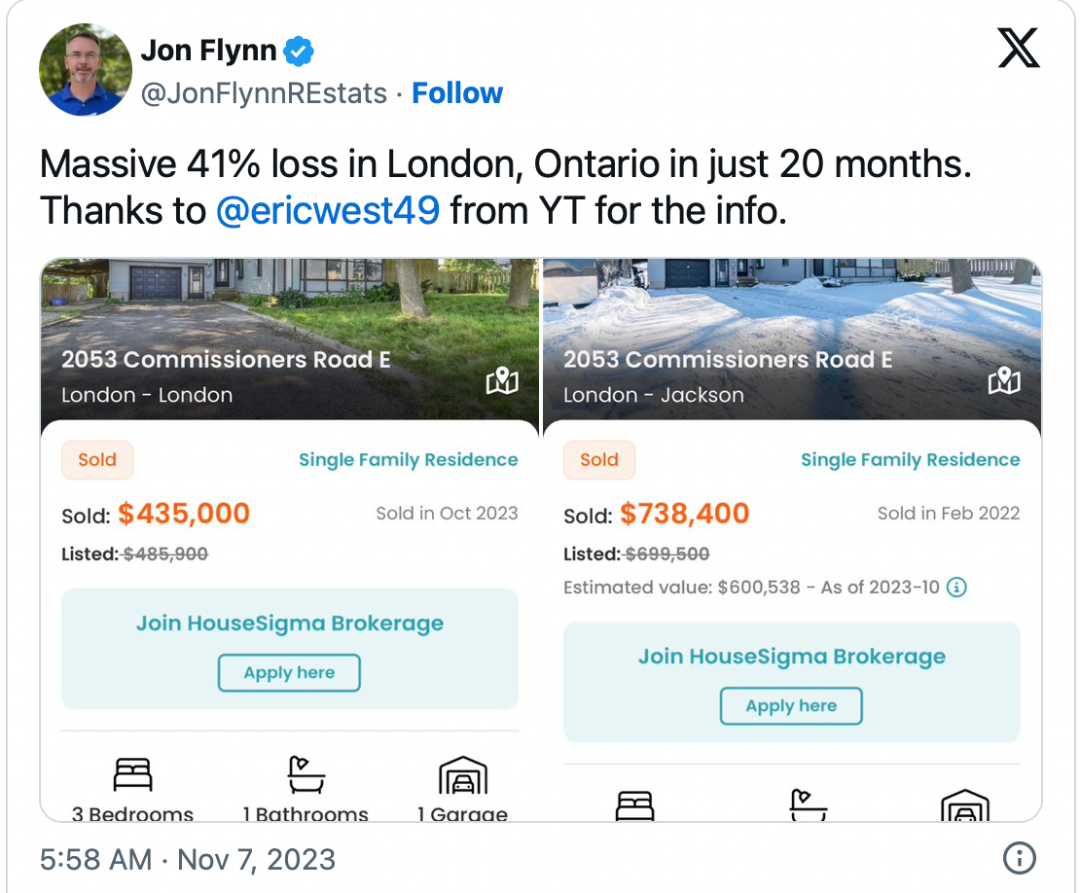
Task: Open the X logo link
Action: [x=1018, y=48]
